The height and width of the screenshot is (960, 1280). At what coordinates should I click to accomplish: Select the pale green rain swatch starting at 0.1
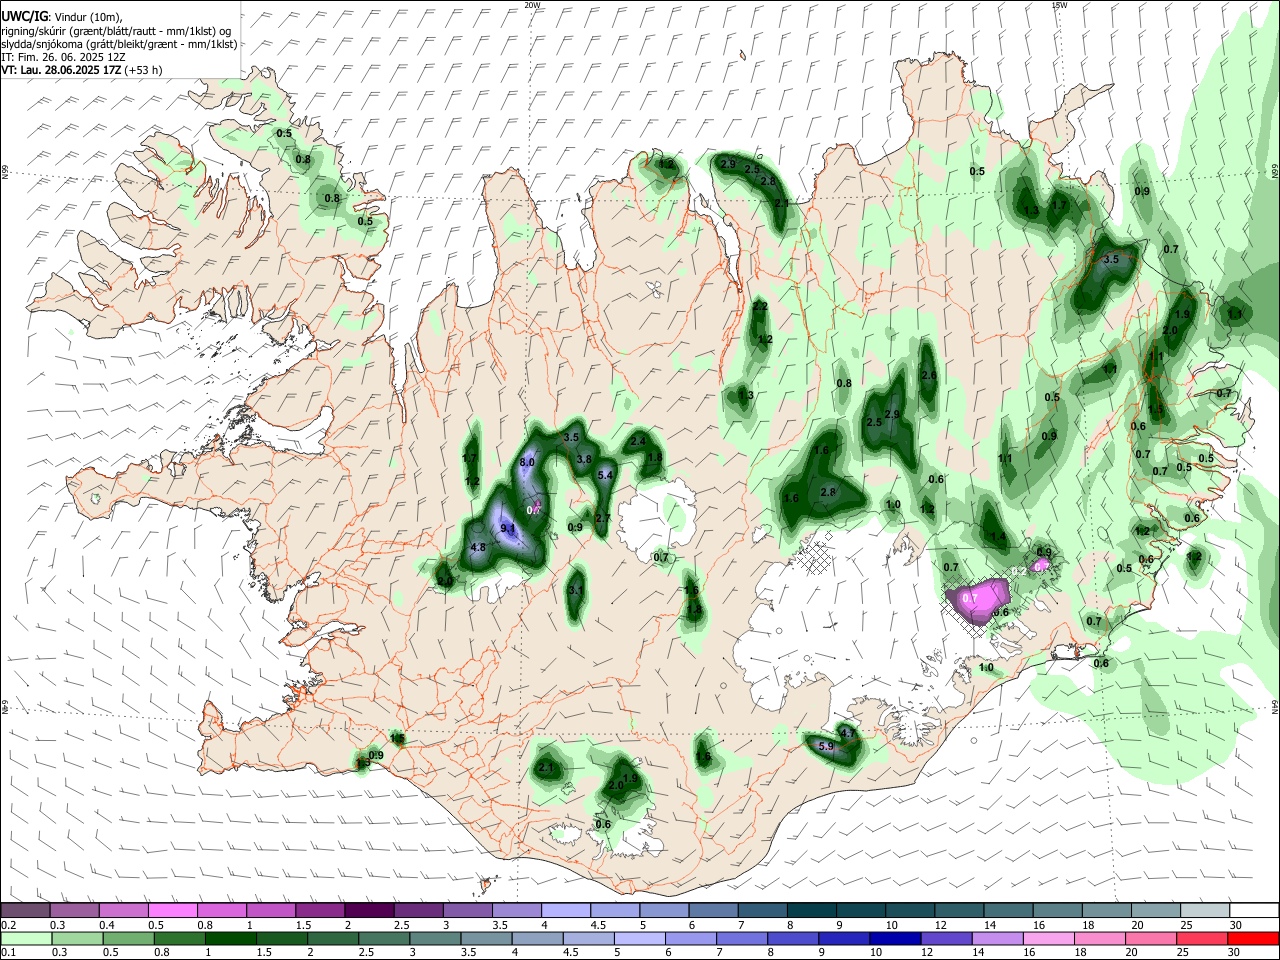tap(25, 938)
